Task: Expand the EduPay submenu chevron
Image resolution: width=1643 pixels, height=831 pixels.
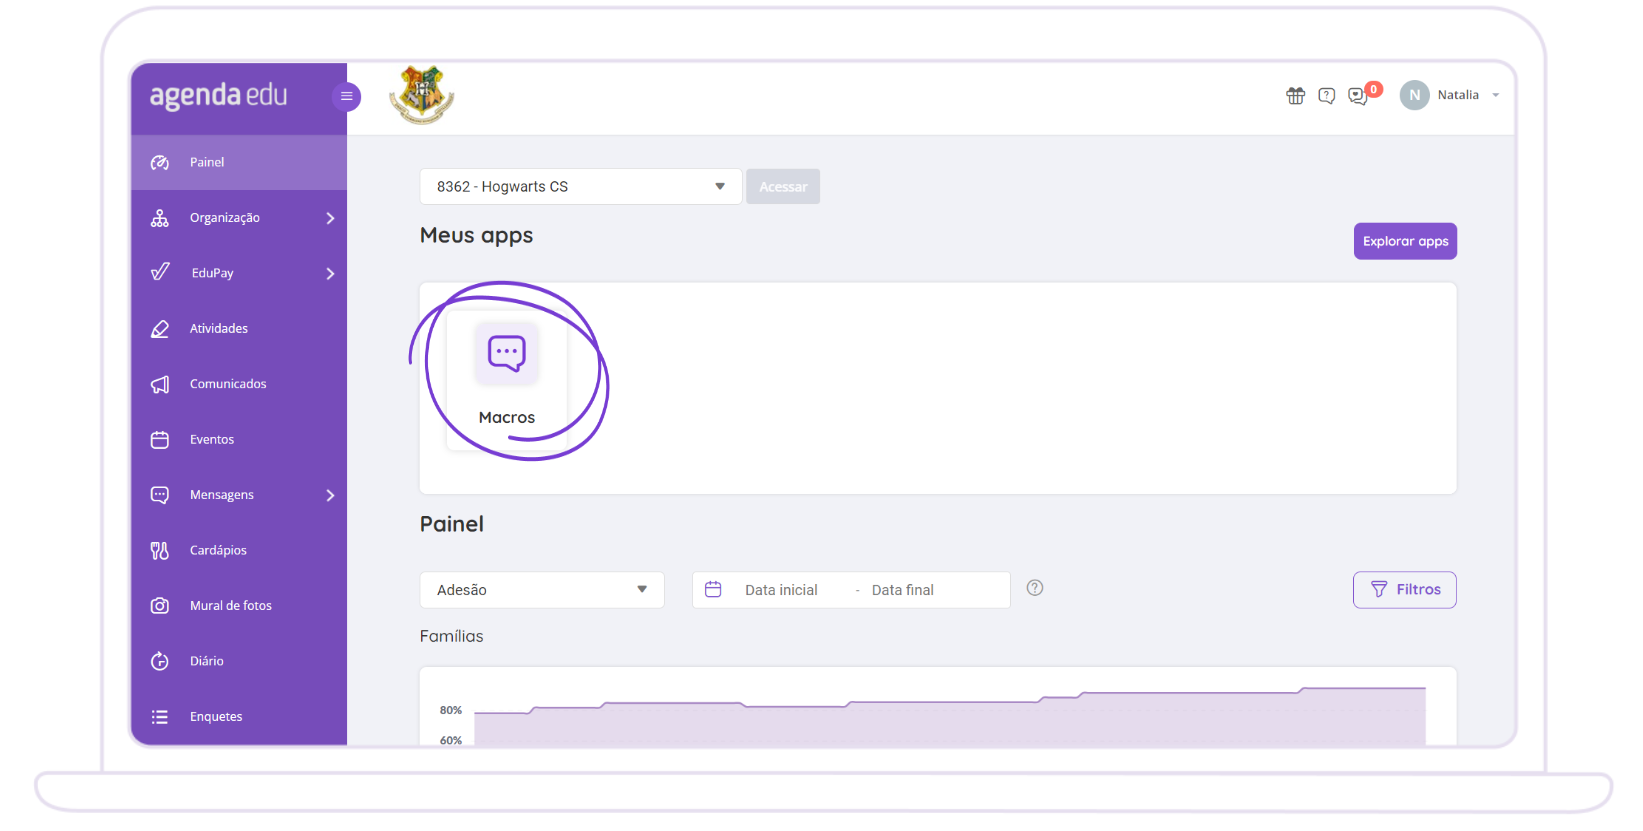Action: pyautogui.click(x=330, y=273)
